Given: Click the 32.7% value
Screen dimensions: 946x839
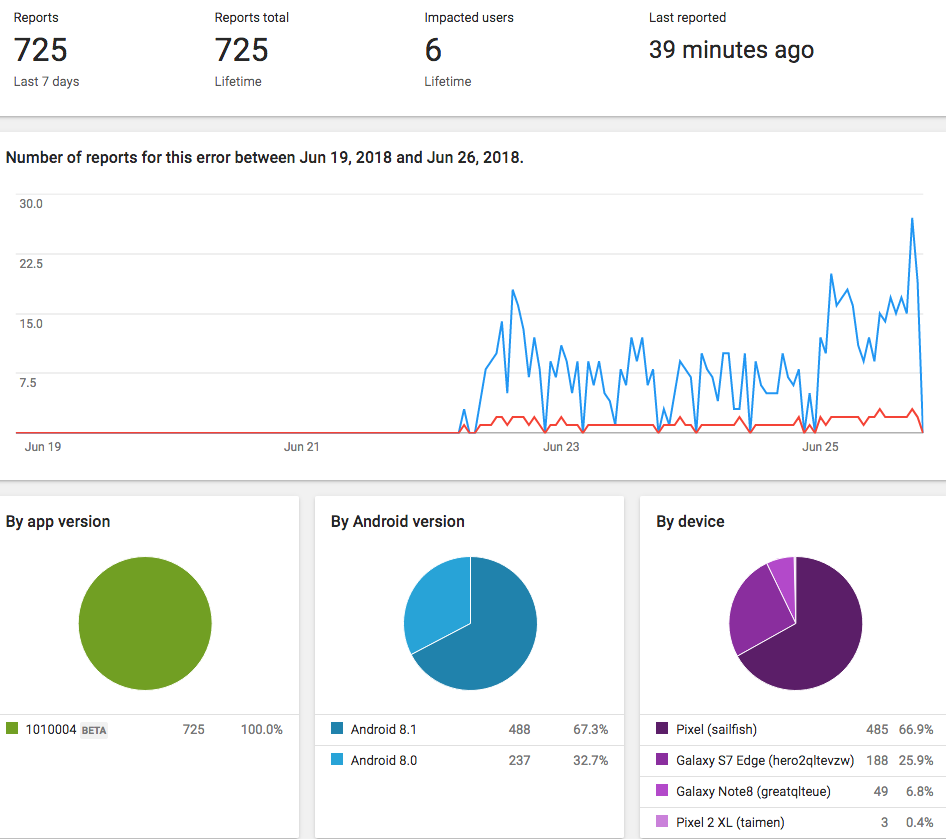Looking at the screenshot, I should 591,760.
